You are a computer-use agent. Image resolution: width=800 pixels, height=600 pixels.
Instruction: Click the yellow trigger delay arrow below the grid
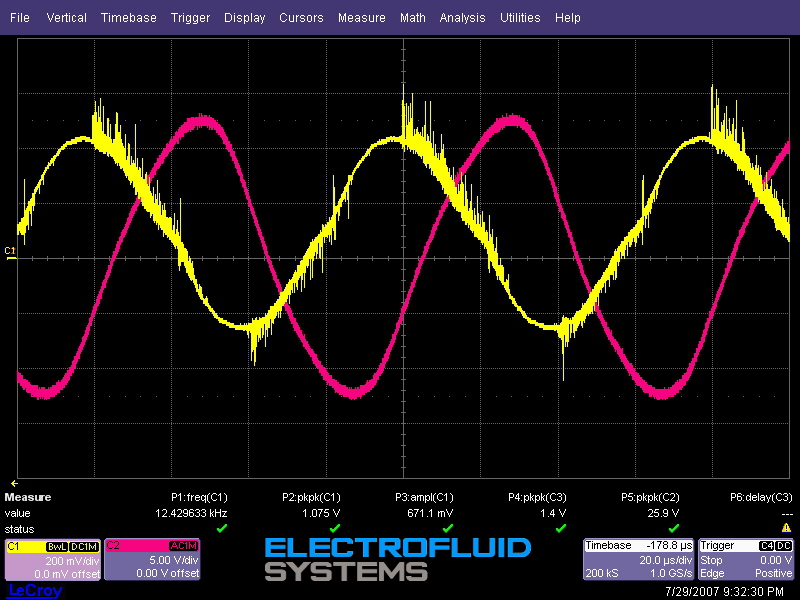click(x=14, y=483)
